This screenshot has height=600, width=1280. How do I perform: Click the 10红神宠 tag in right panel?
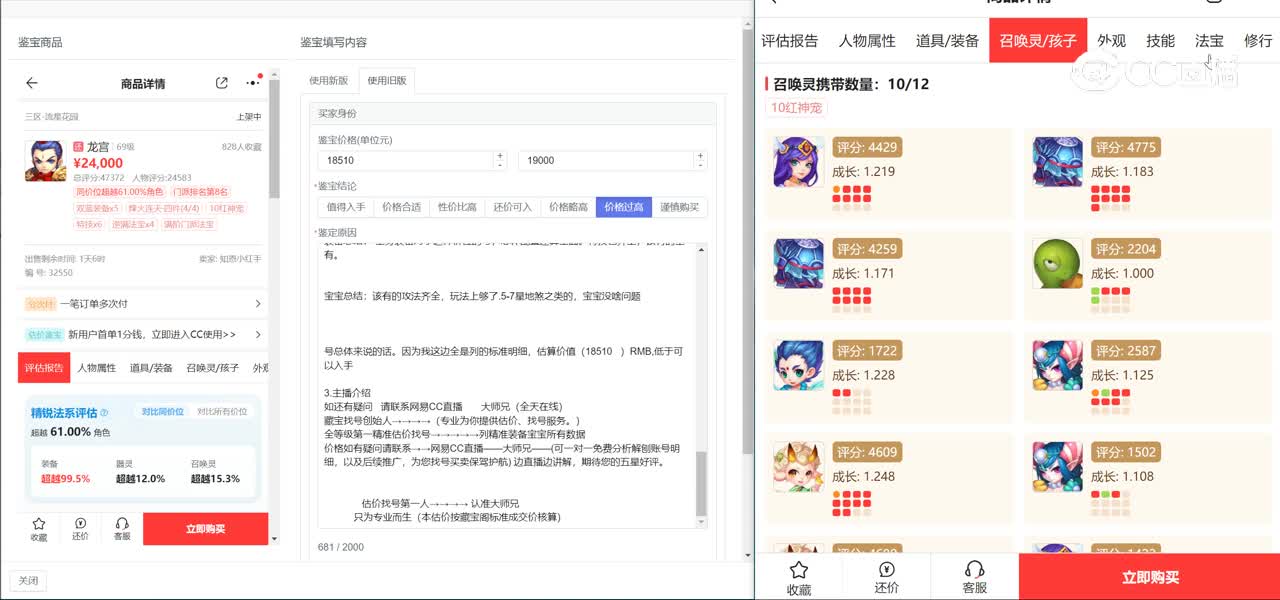point(797,108)
